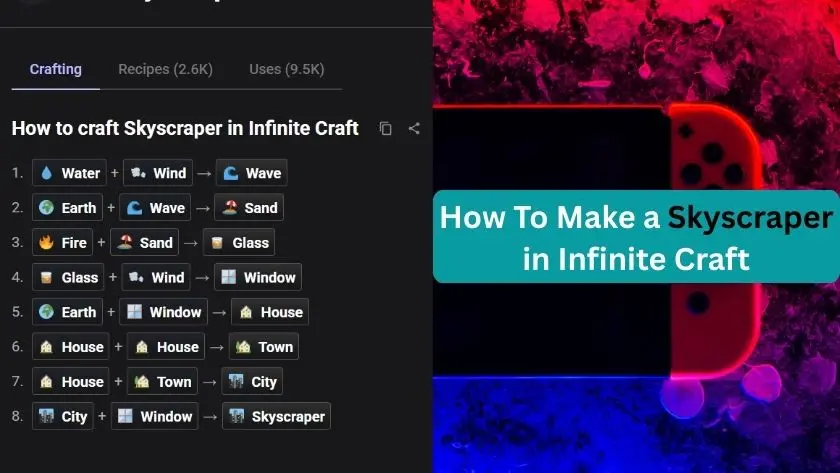Click the City ingredient in step 8
The height and width of the screenshot is (473, 840).
tap(63, 416)
